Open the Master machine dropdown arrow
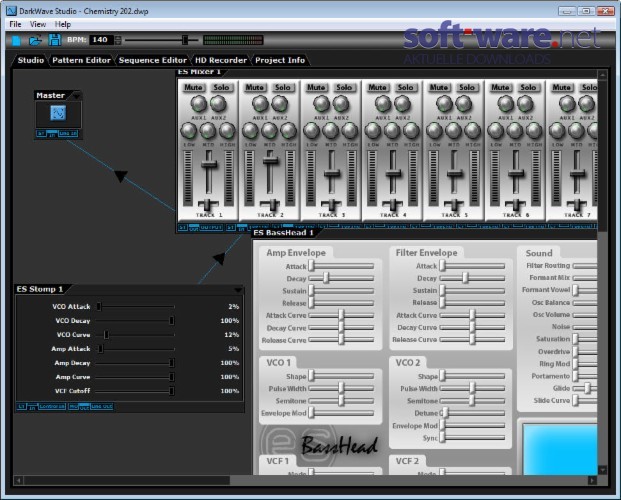The image size is (621, 500). 76,95
